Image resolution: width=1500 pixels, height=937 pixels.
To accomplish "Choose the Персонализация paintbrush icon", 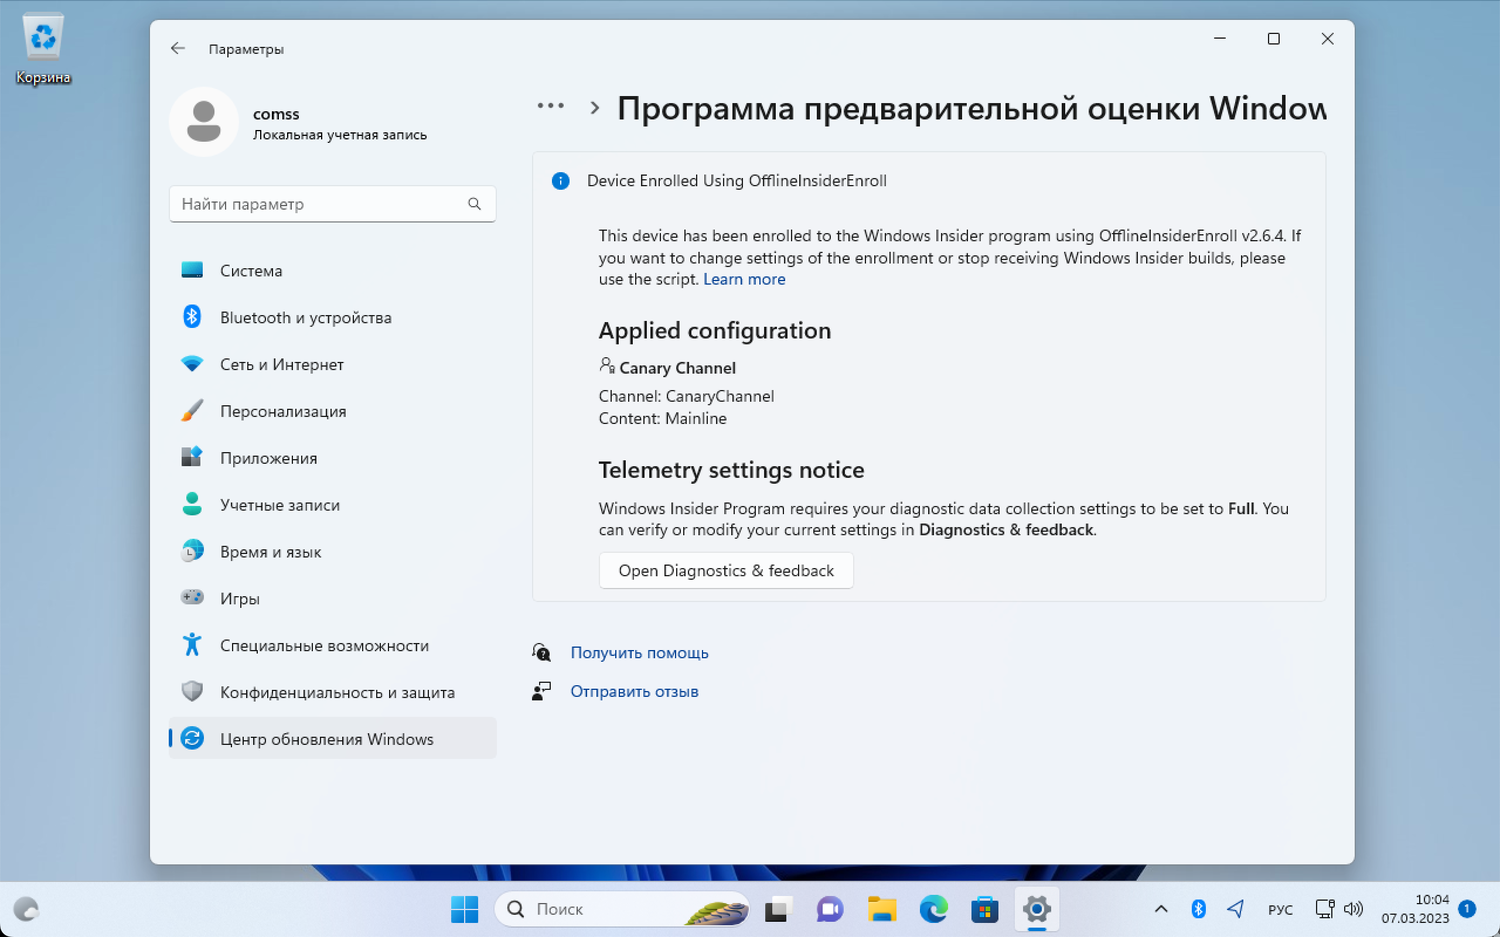I will (192, 411).
